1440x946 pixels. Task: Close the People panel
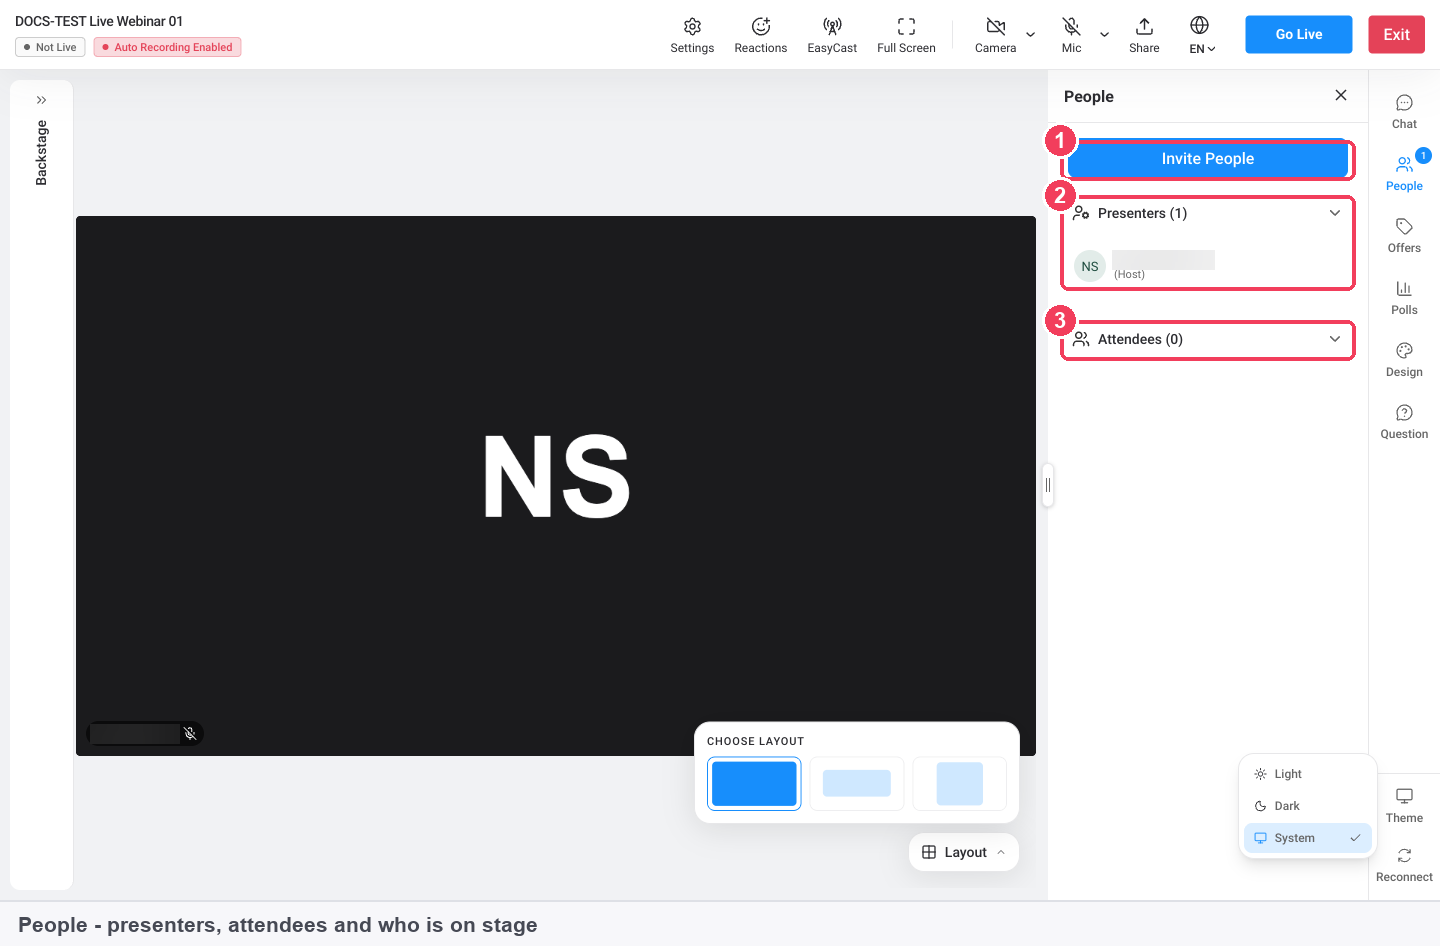(x=1341, y=95)
